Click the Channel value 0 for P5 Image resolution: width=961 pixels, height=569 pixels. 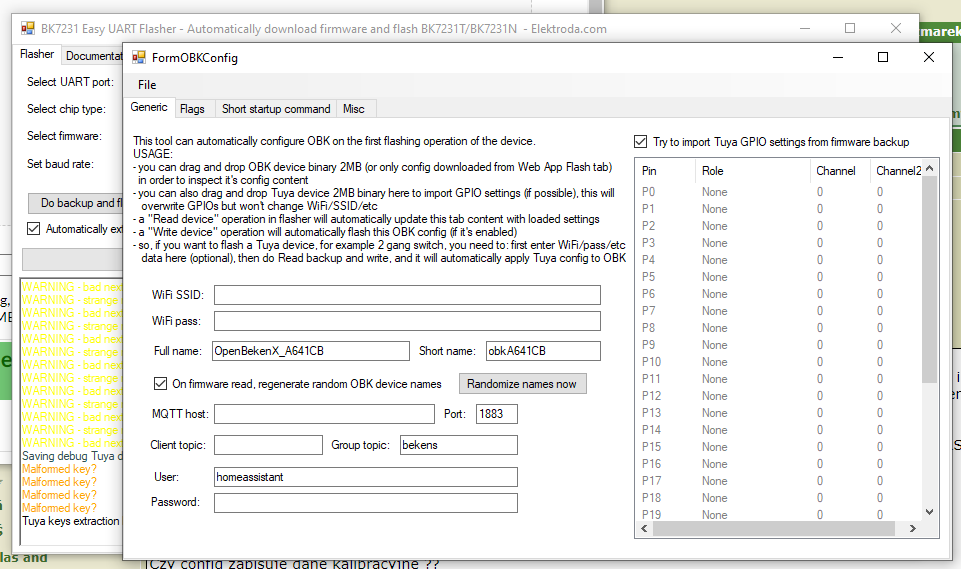tap(820, 277)
